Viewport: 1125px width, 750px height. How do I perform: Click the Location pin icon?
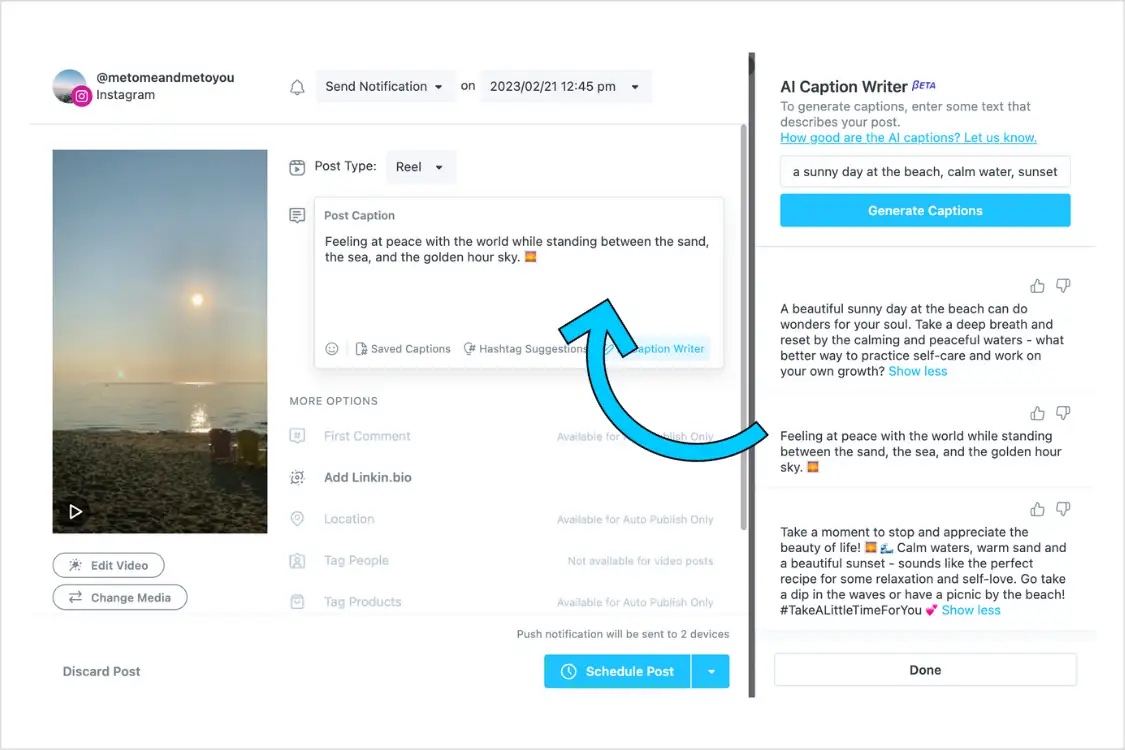(297, 519)
